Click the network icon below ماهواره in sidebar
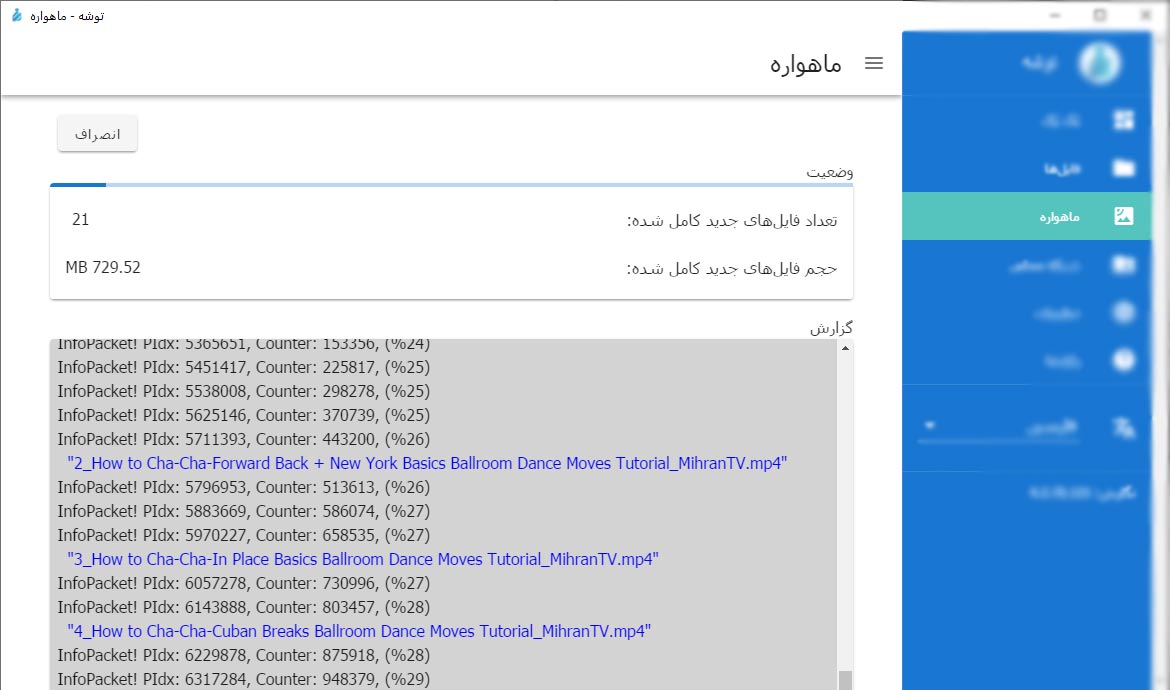The height and width of the screenshot is (690, 1170). pyautogui.click(x=1124, y=264)
